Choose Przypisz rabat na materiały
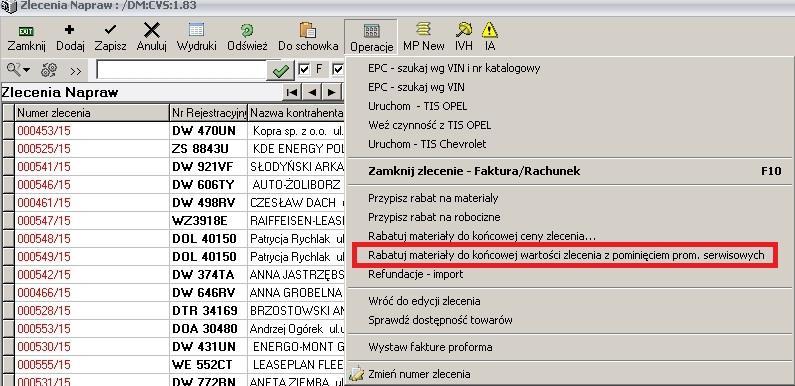Image resolution: width=795 pixels, height=386 pixels. pyautogui.click(x=433, y=198)
